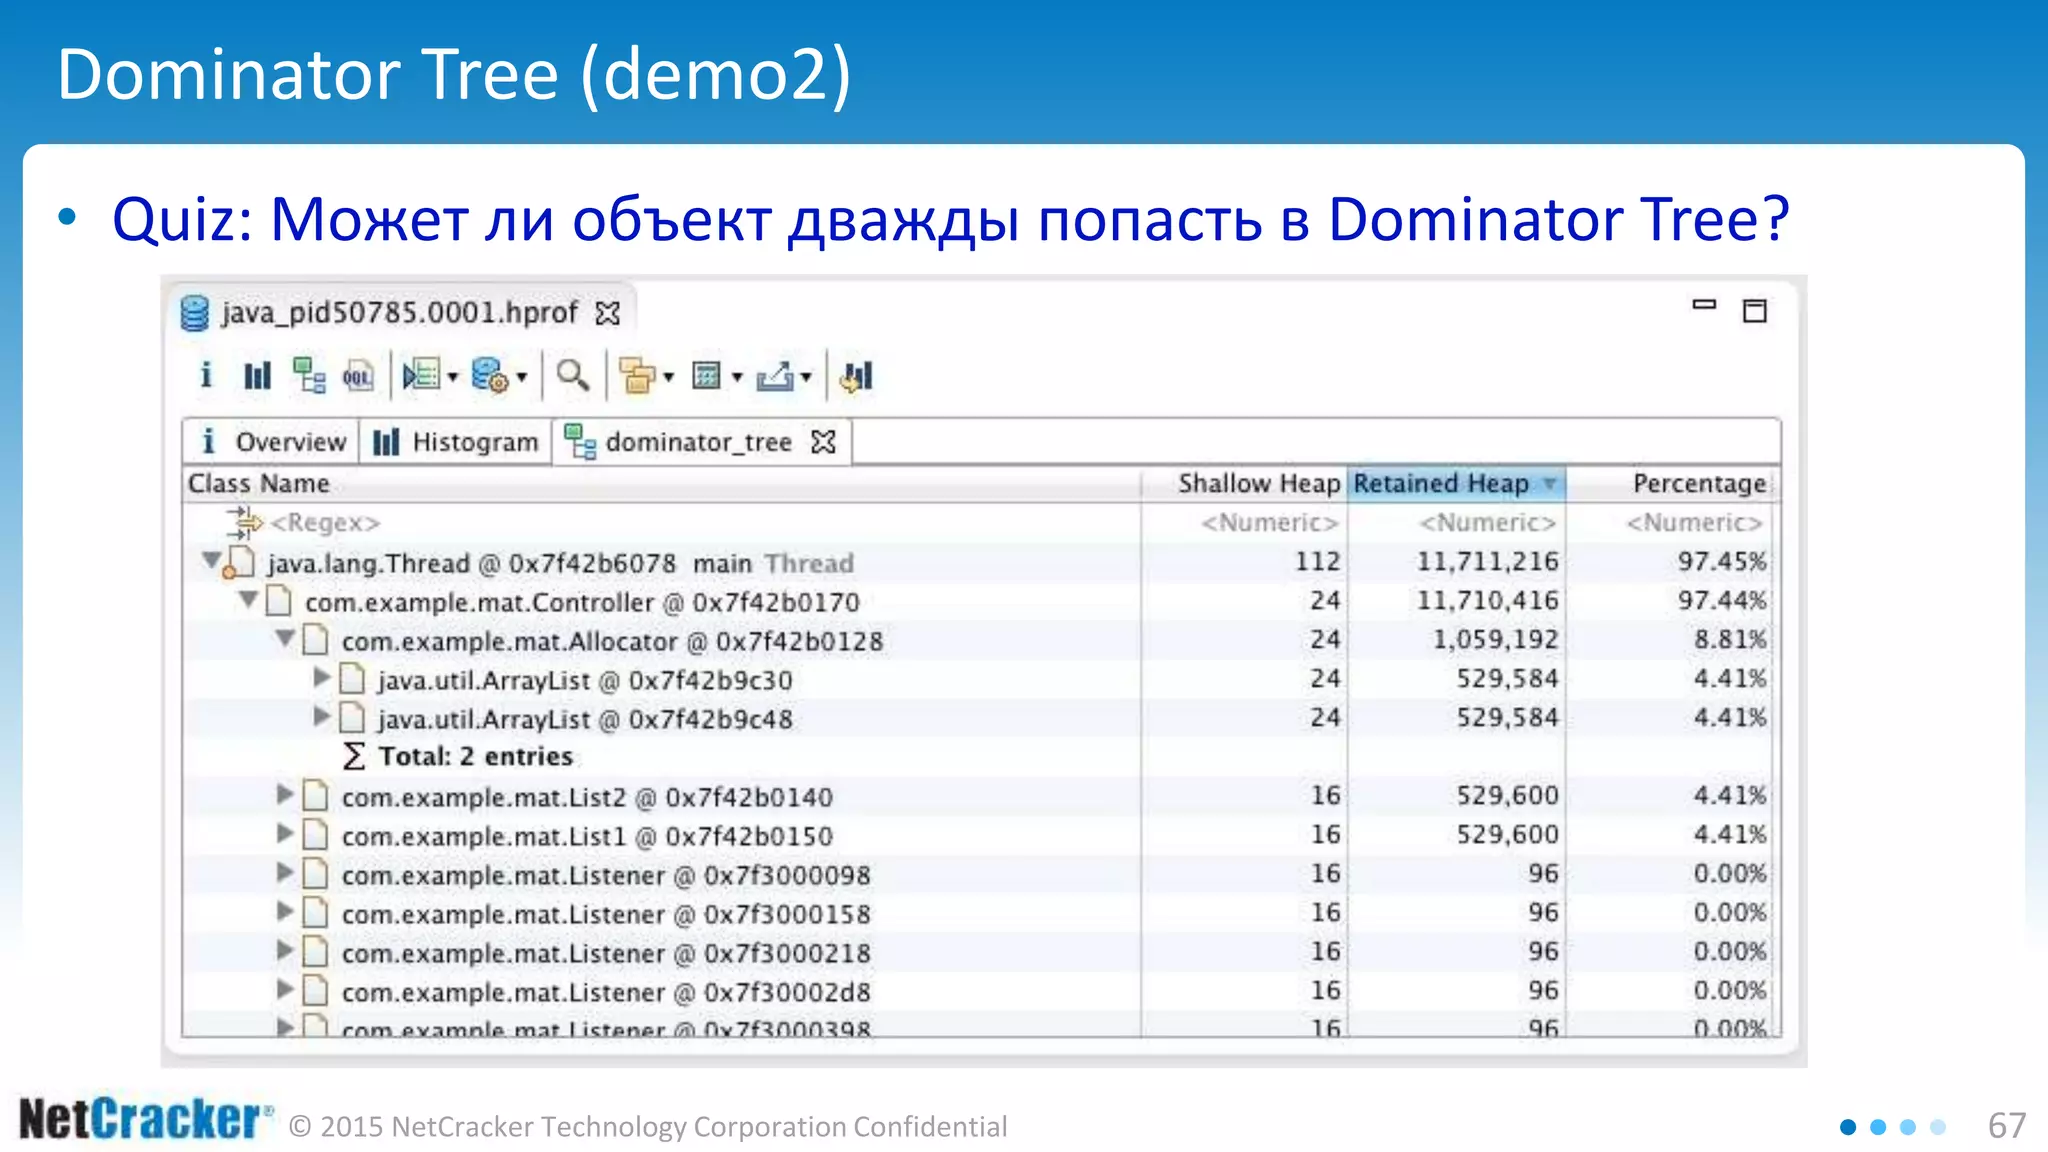Click the file icon beside Controller row

tap(279, 602)
